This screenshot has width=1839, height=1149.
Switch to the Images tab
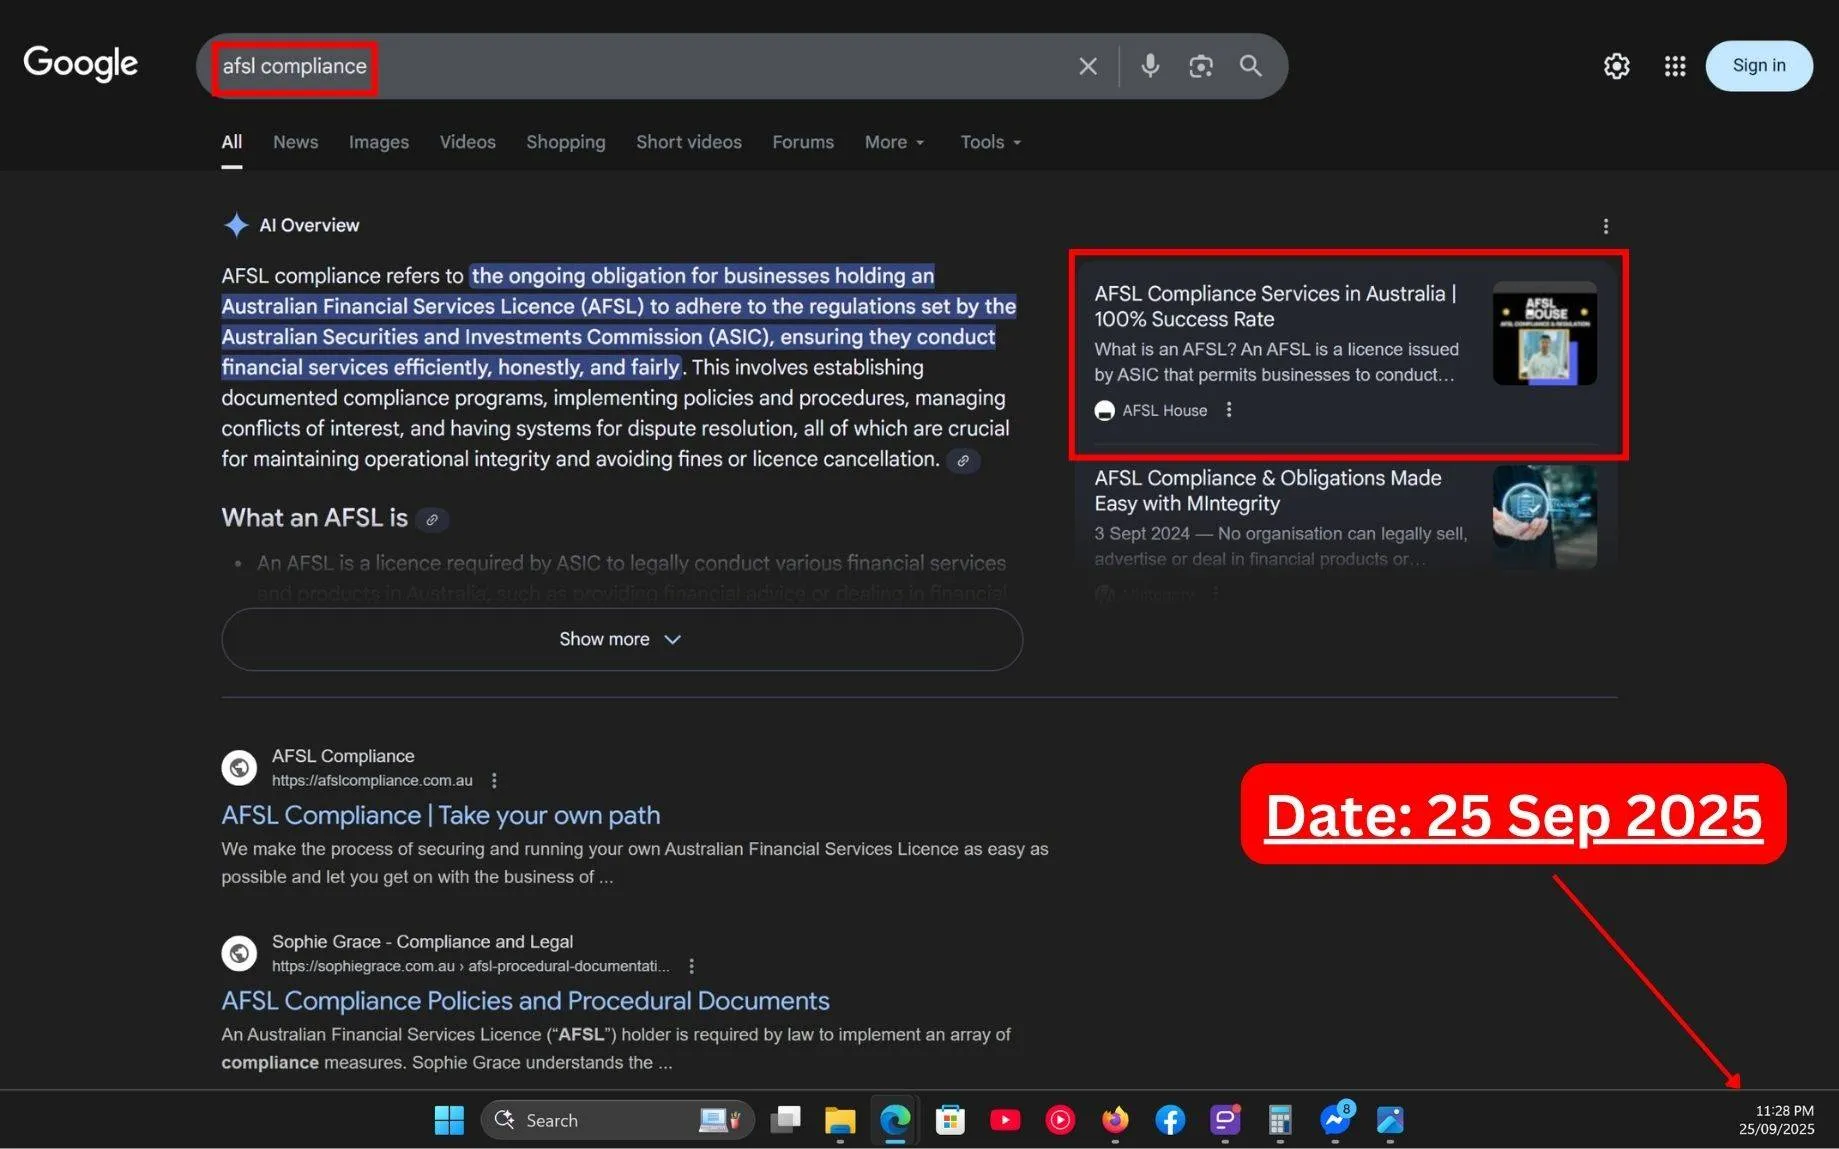tap(378, 142)
